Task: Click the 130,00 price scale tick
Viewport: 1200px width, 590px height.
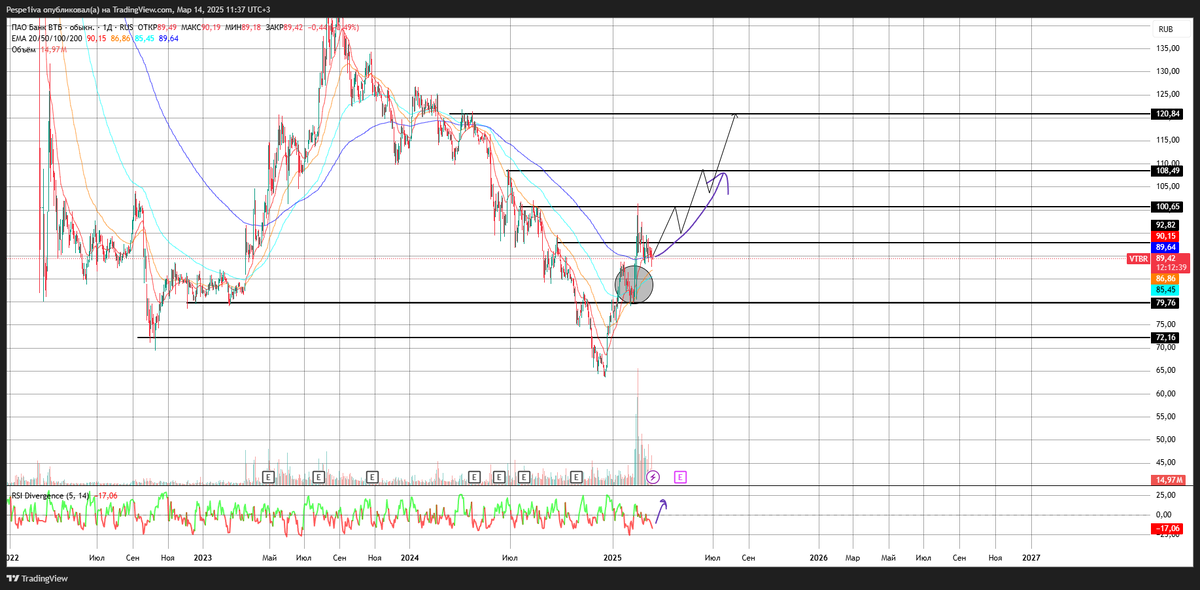Action: click(x=1166, y=71)
